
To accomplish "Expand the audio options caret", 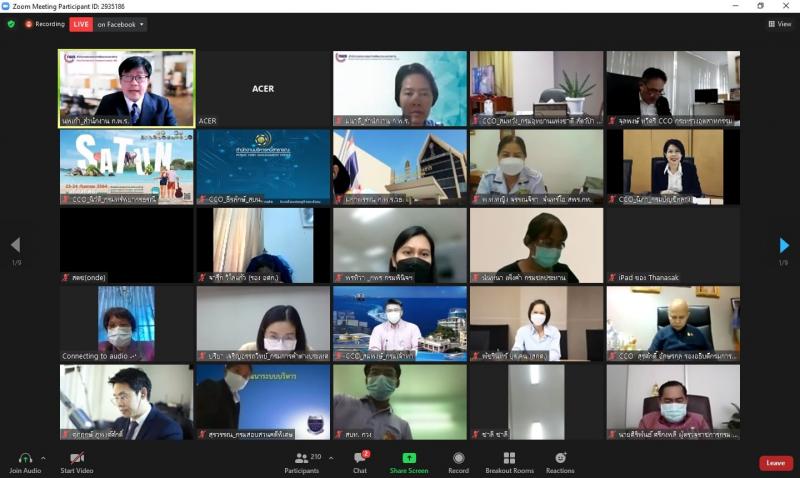I will click(x=43, y=458).
